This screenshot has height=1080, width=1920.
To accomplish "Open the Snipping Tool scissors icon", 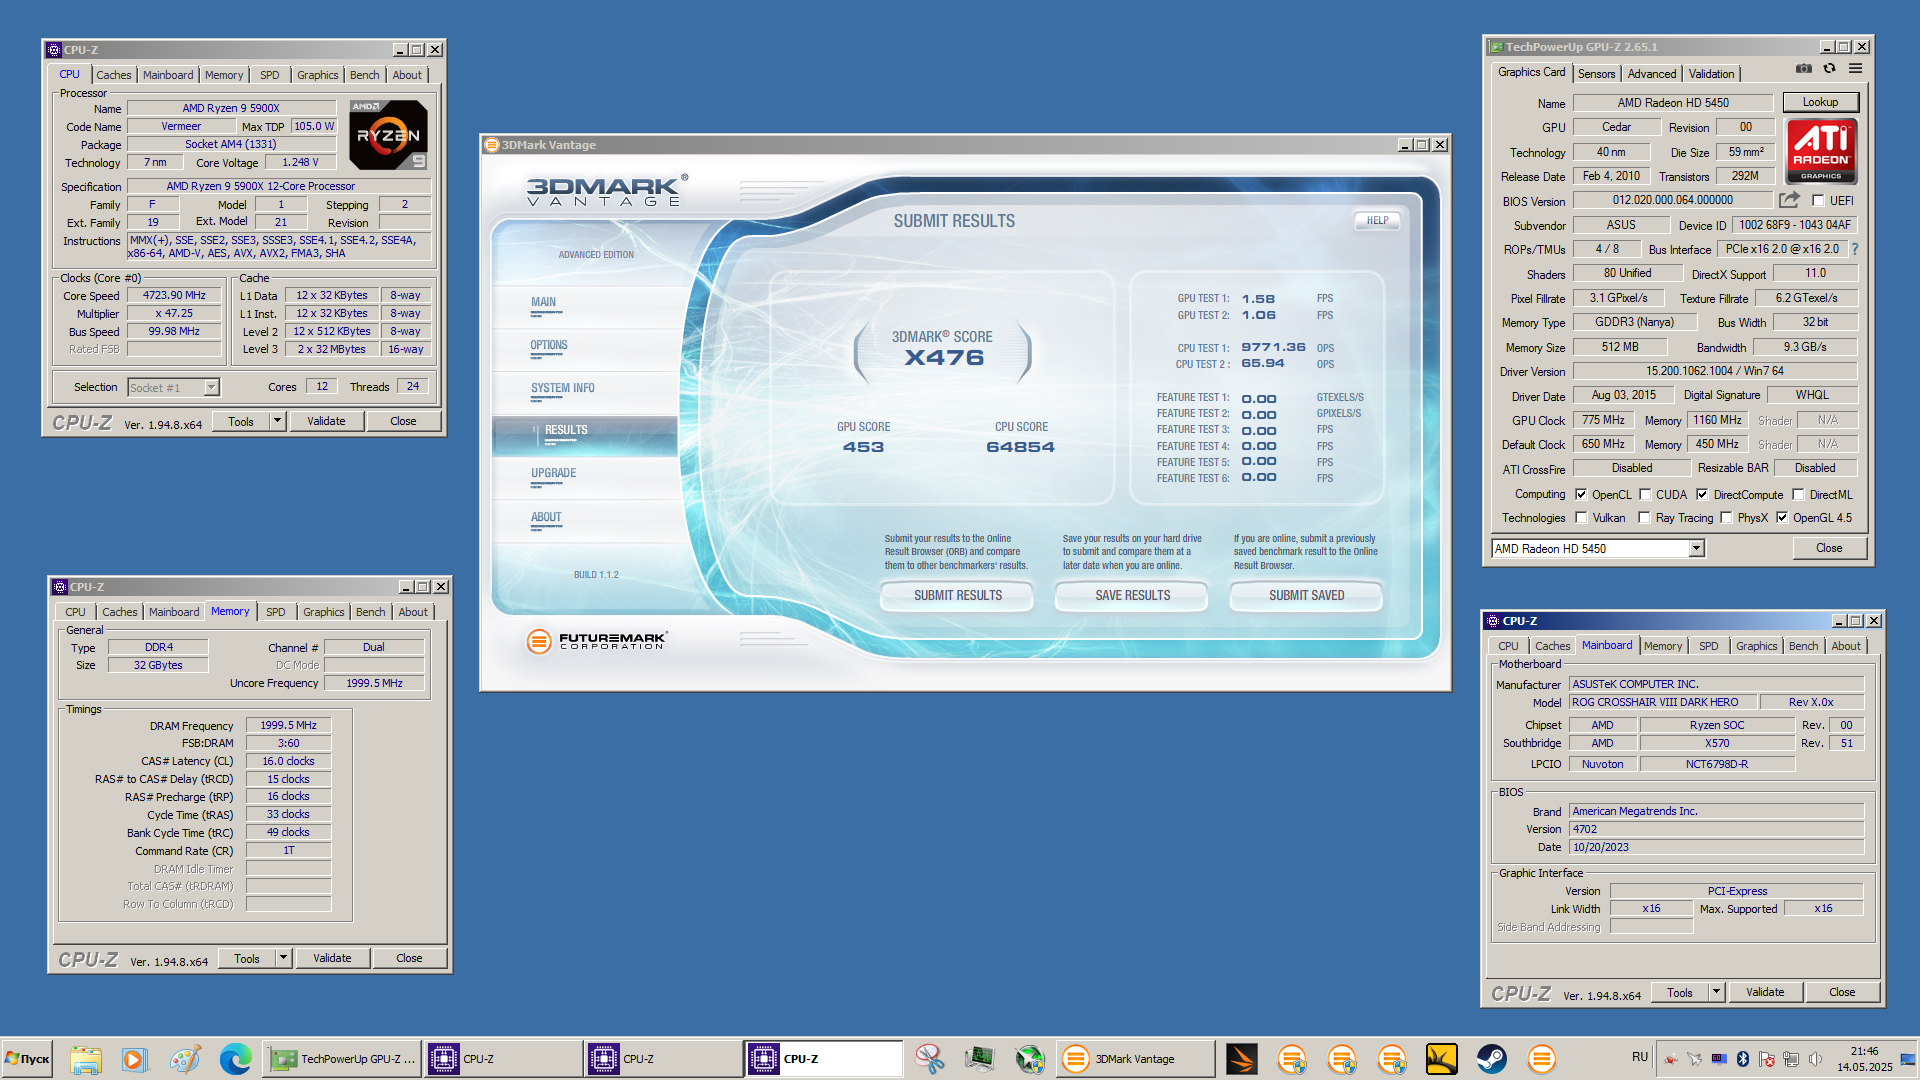I will coord(930,1059).
